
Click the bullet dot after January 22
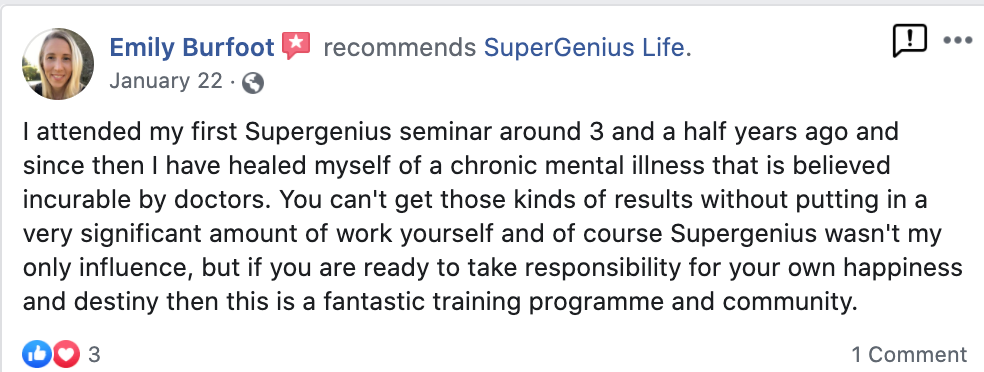click(x=232, y=82)
